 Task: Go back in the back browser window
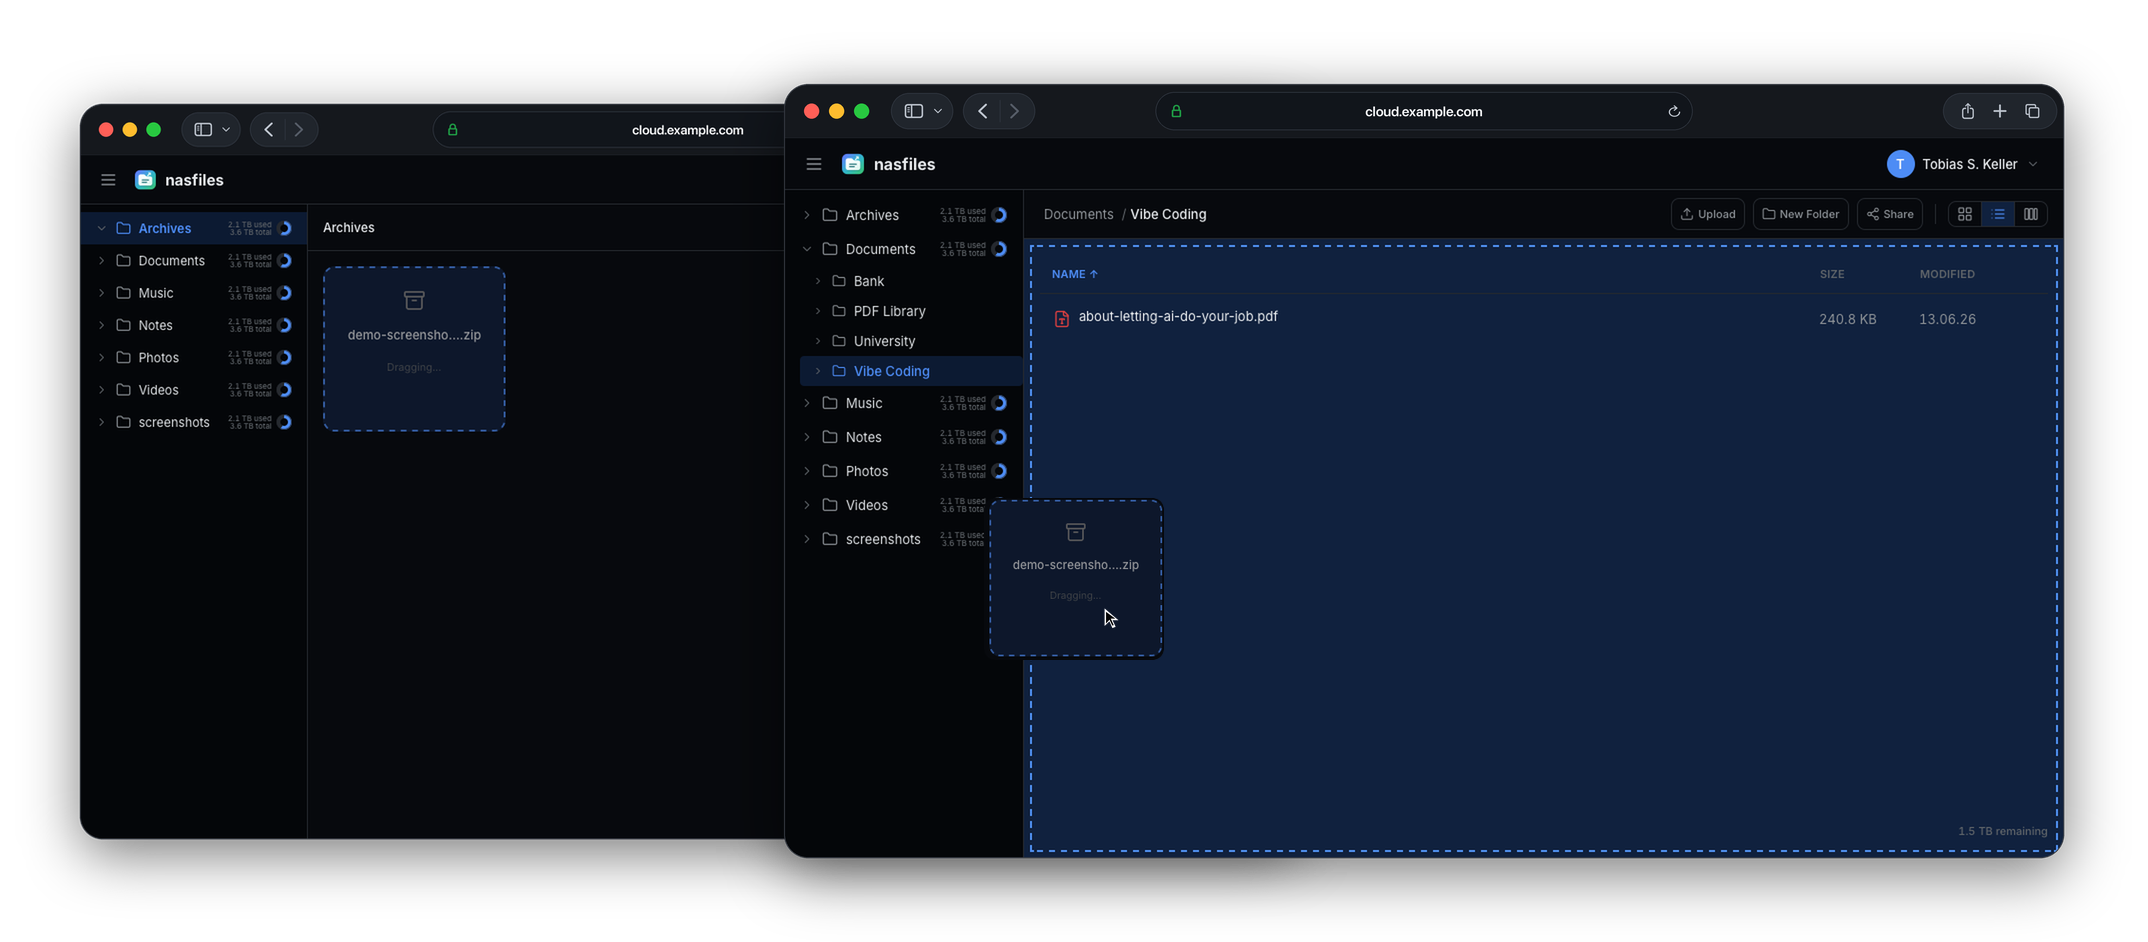click(269, 130)
